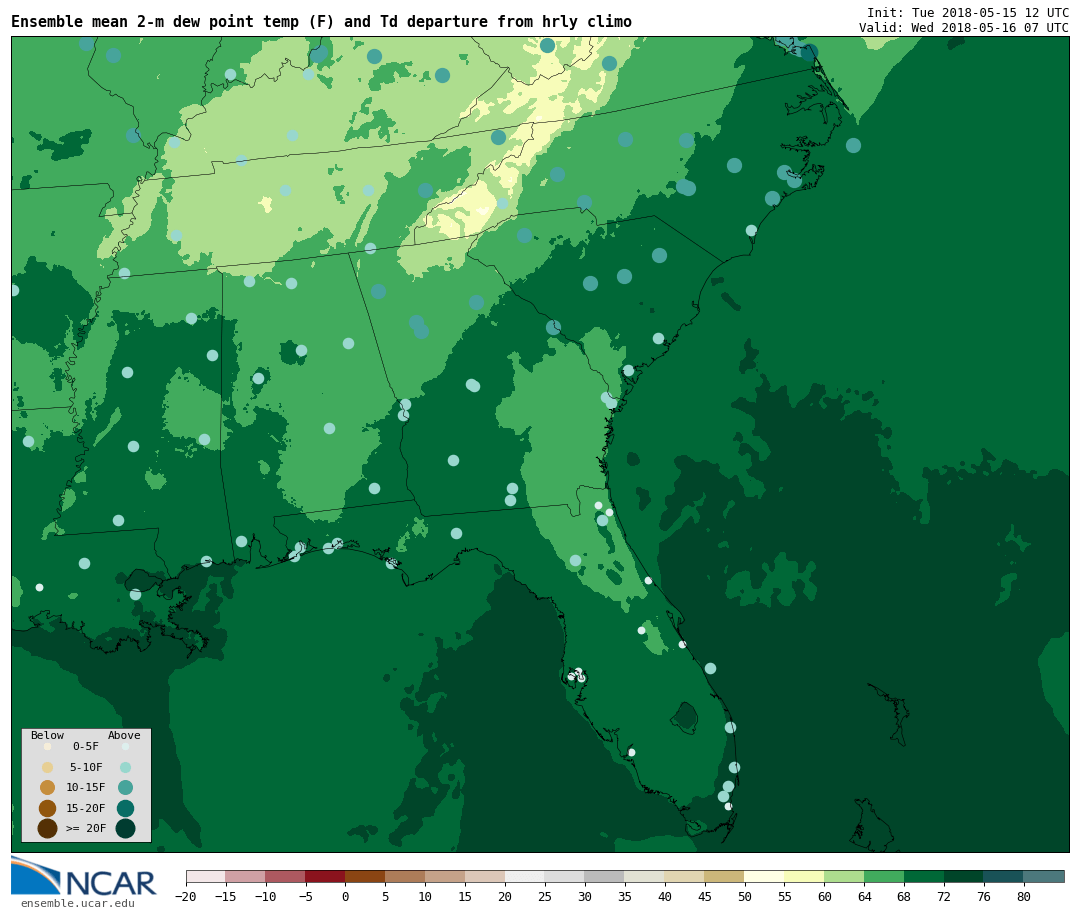Pick the -20 to -15 pale pink colorbar swatch
The height and width of the screenshot is (915, 1080).
coord(206,876)
